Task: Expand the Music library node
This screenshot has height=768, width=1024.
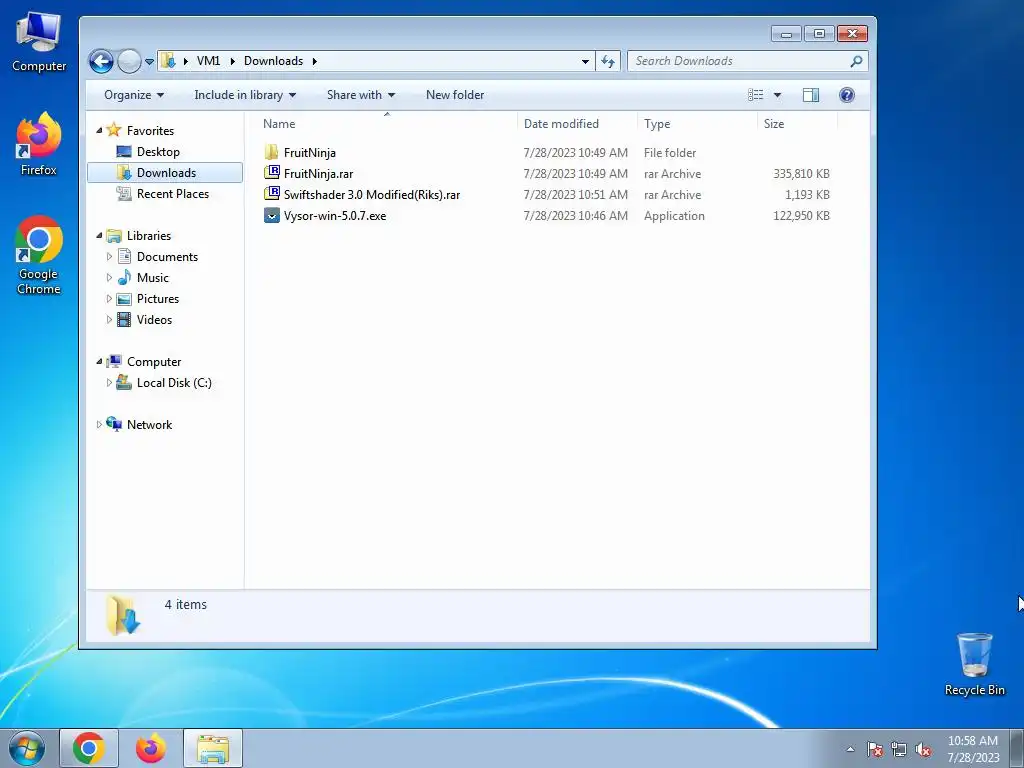Action: 109,278
